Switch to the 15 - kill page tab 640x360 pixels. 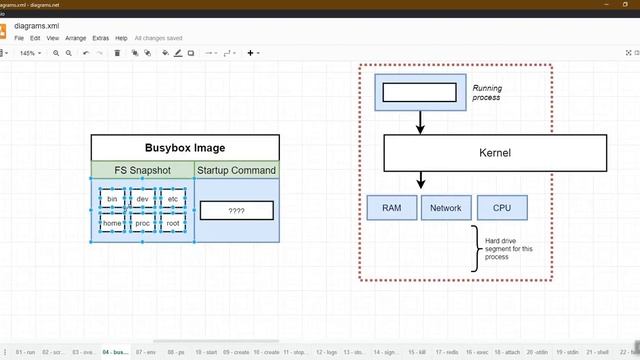coord(417,352)
